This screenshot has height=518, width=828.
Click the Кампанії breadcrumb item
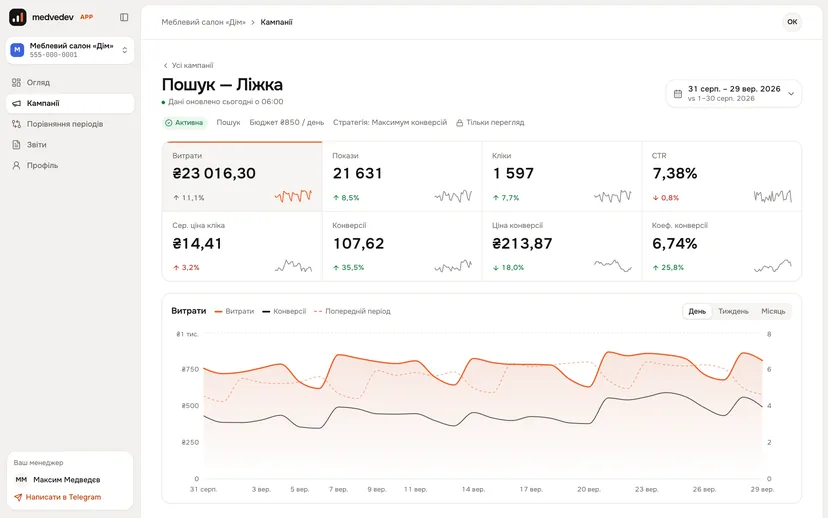click(x=276, y=22)
